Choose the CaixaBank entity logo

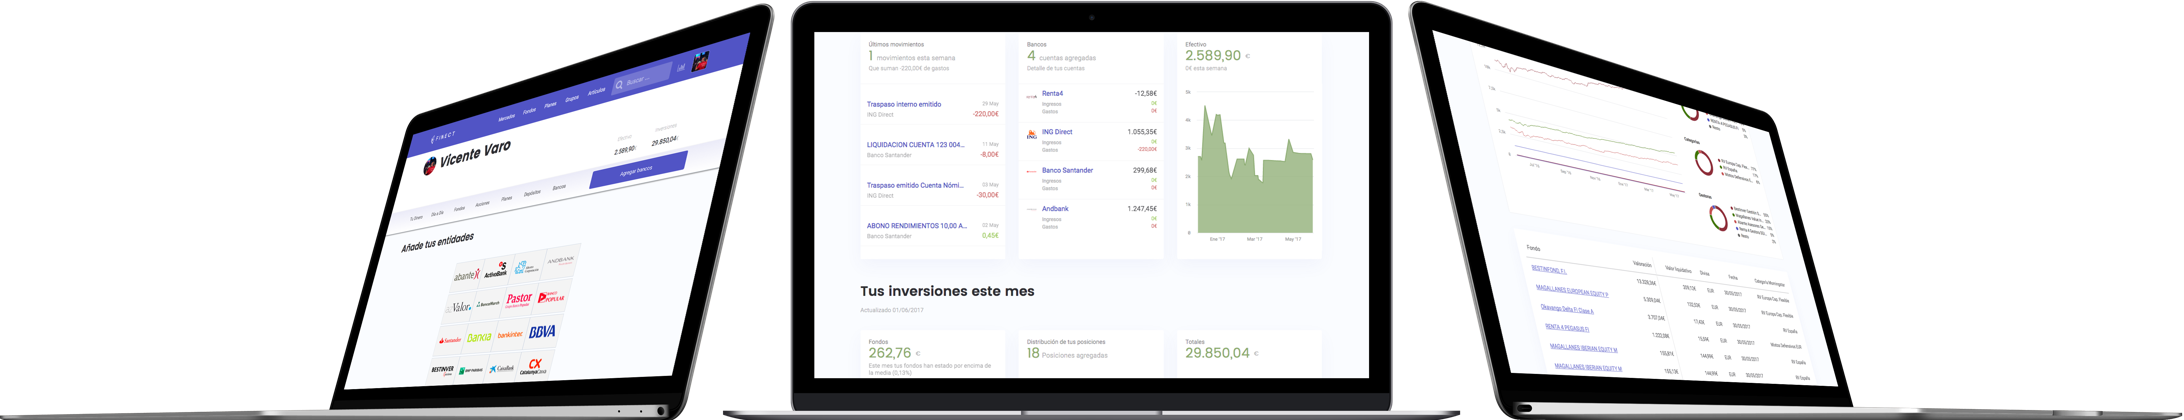pyautogui.click(x=502, y=369)
